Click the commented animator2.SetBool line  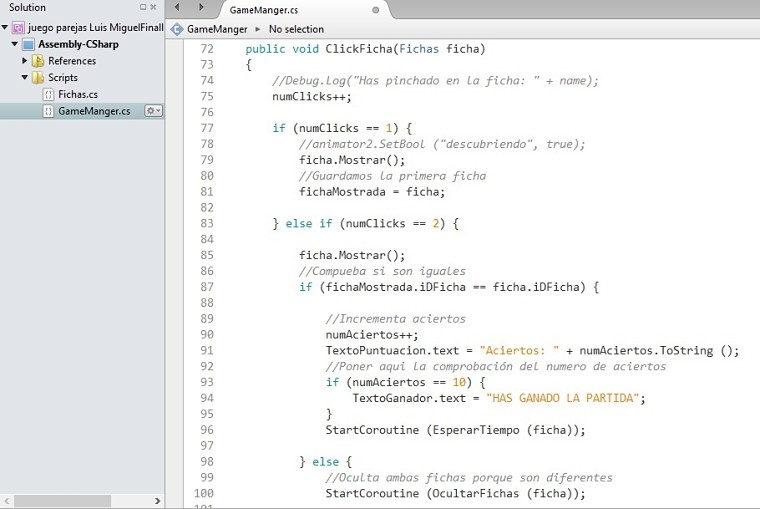[442, 144]
